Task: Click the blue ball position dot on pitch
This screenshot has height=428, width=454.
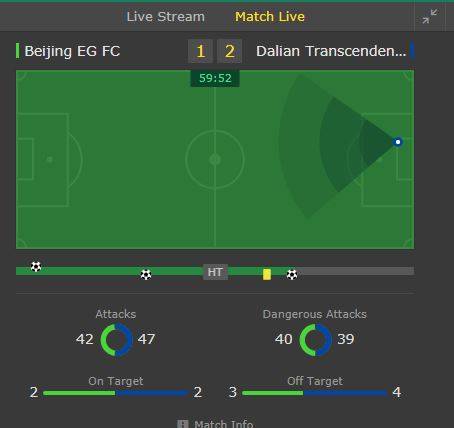Action: coord(398,142)
